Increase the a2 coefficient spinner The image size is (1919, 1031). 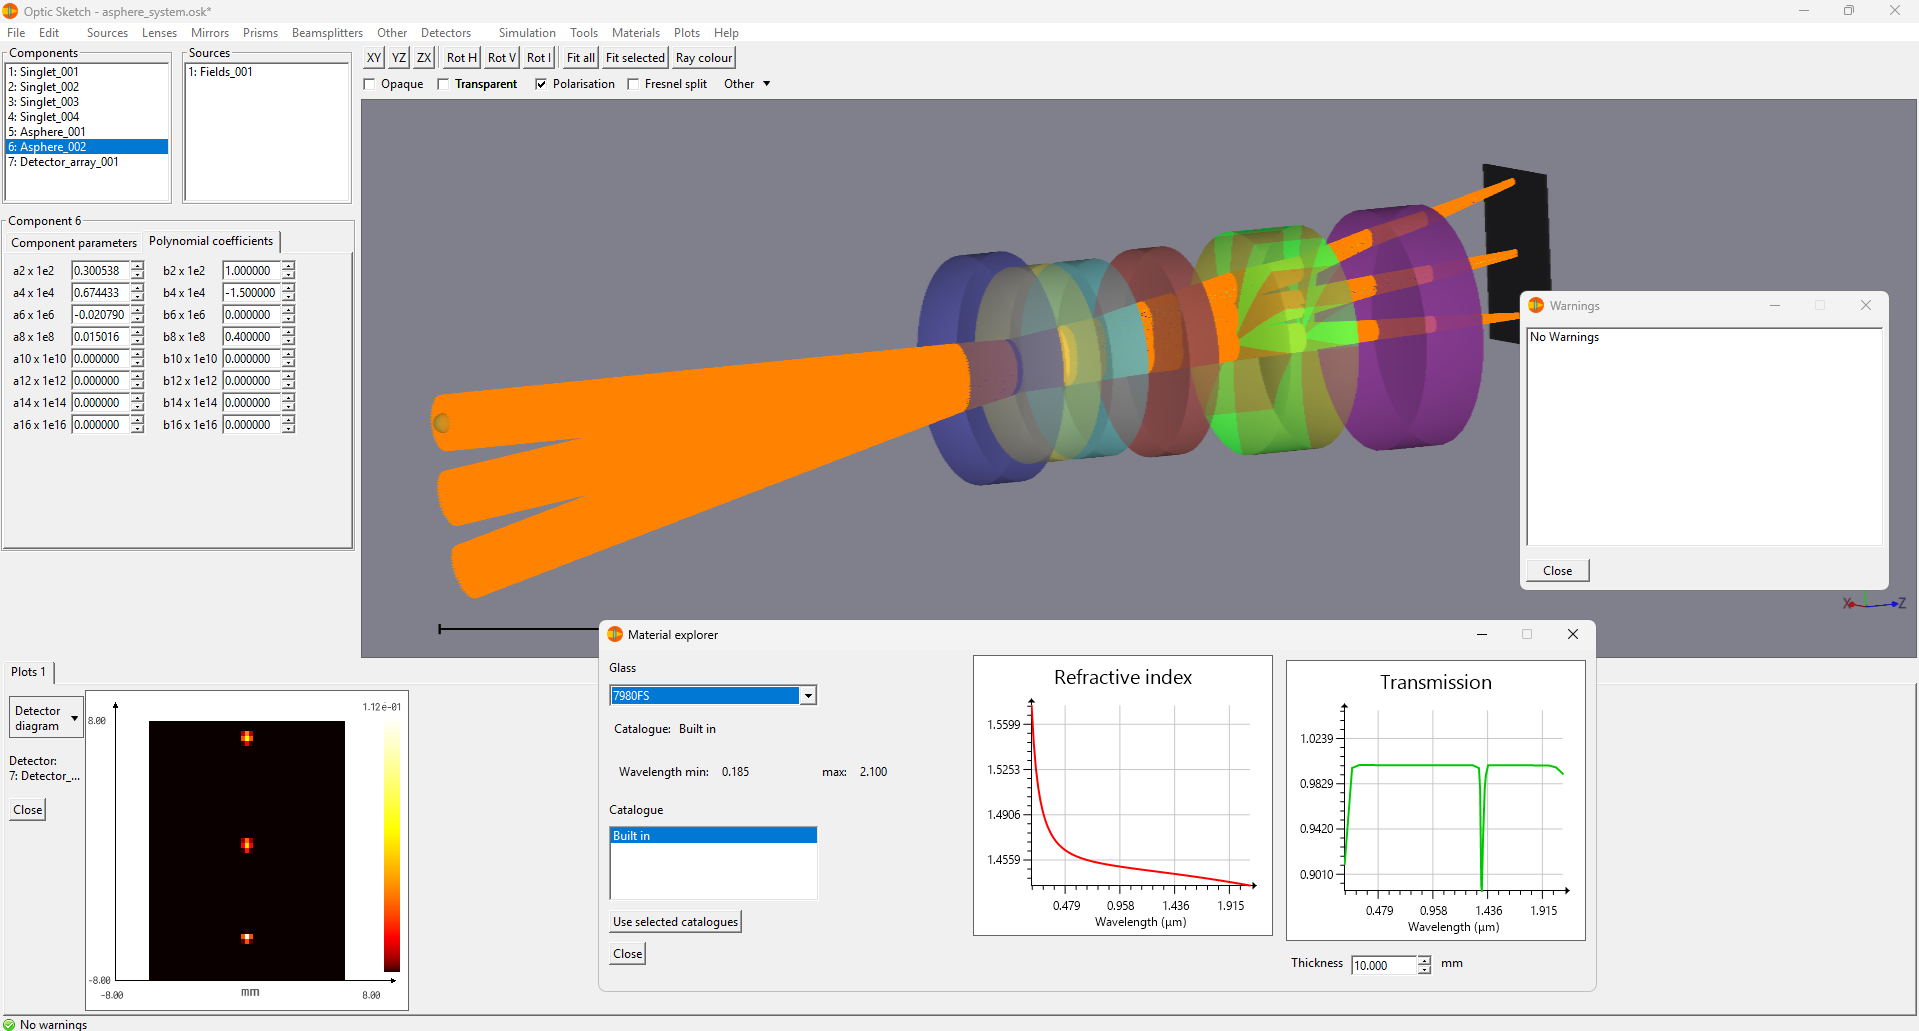coord(138,266)
